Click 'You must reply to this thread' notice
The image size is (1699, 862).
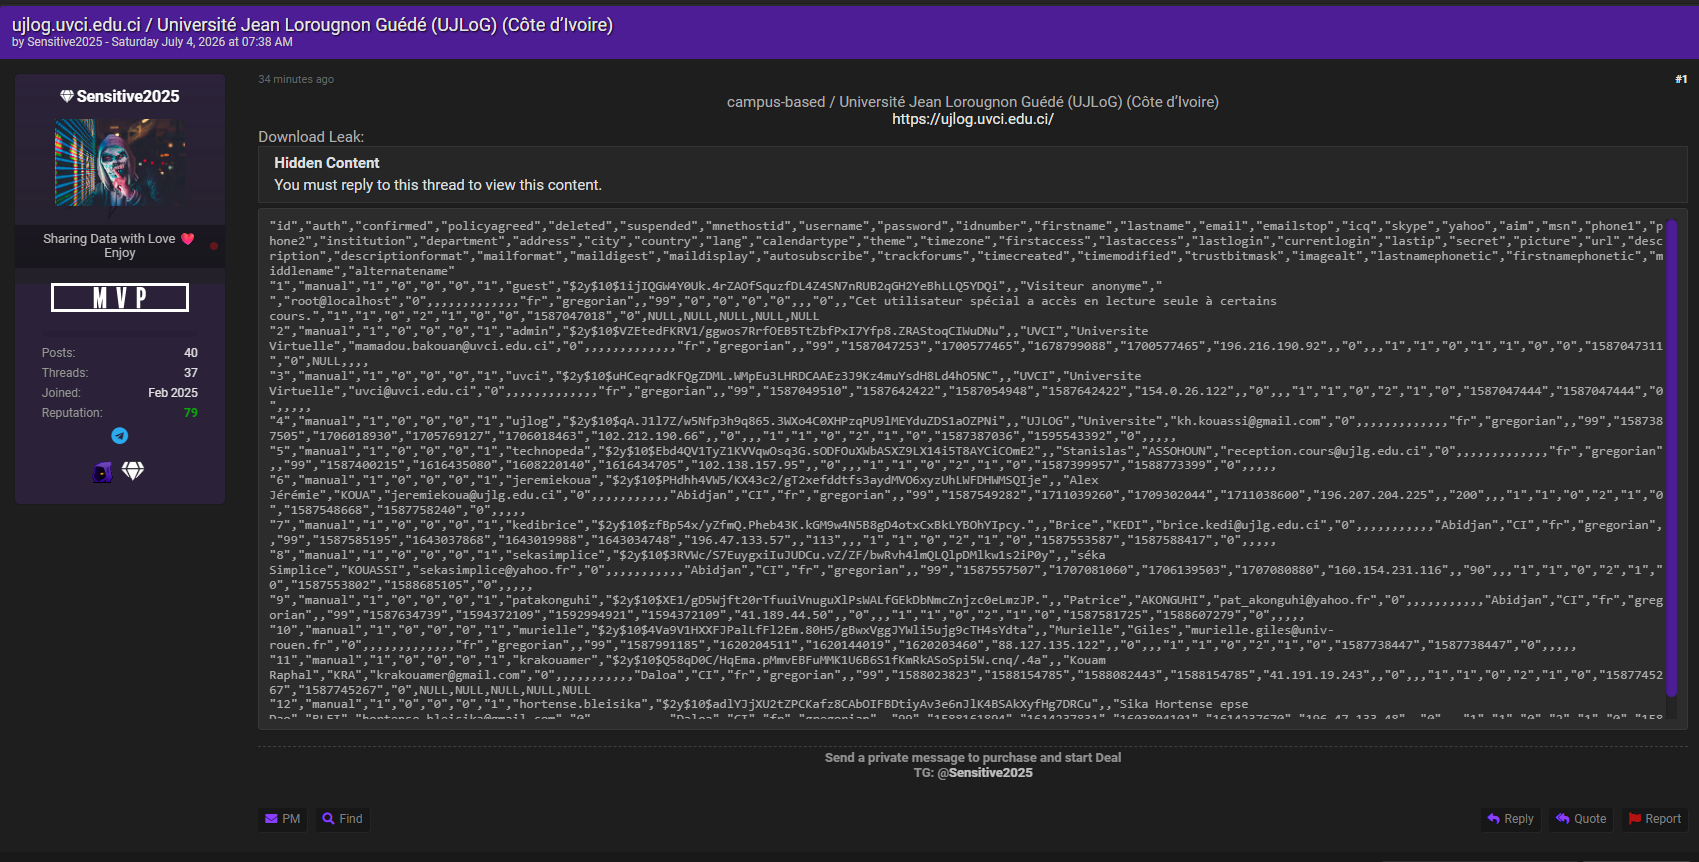[x=438, y=185]
